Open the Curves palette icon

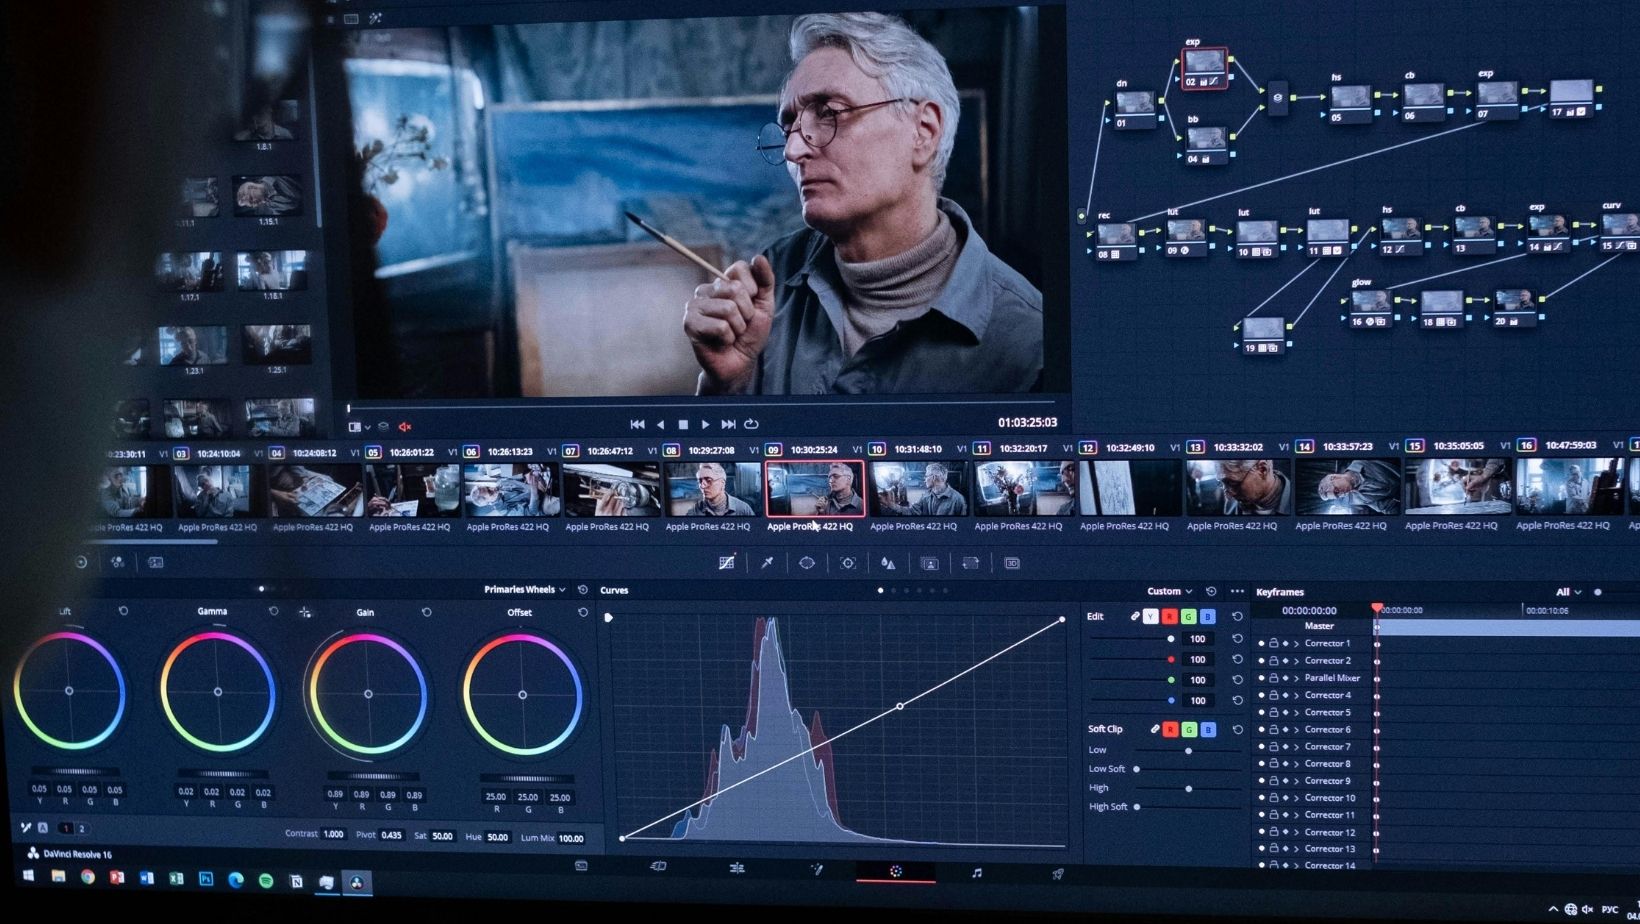click(x=727, y=563)
